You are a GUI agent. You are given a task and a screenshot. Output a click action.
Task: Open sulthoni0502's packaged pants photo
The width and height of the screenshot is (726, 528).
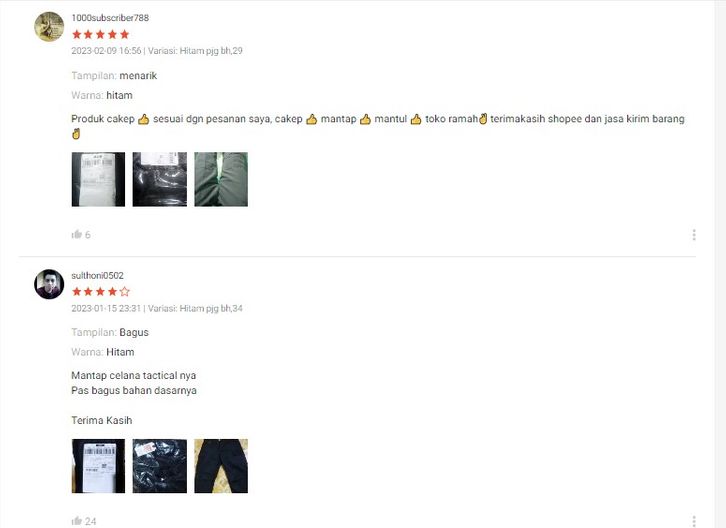click(160, 466)
